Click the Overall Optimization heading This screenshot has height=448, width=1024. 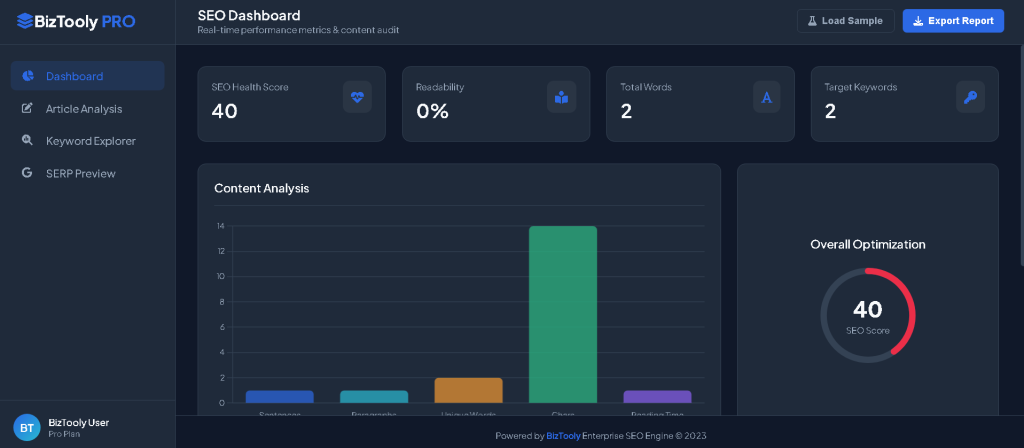(x=867, y=244)
